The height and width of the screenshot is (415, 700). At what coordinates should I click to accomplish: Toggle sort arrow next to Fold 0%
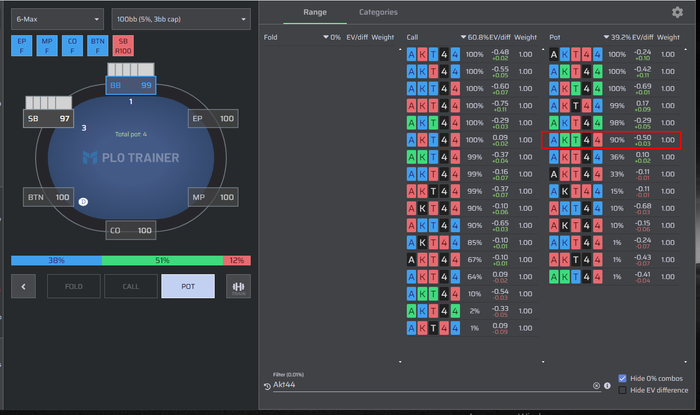[x=326, y=37]
